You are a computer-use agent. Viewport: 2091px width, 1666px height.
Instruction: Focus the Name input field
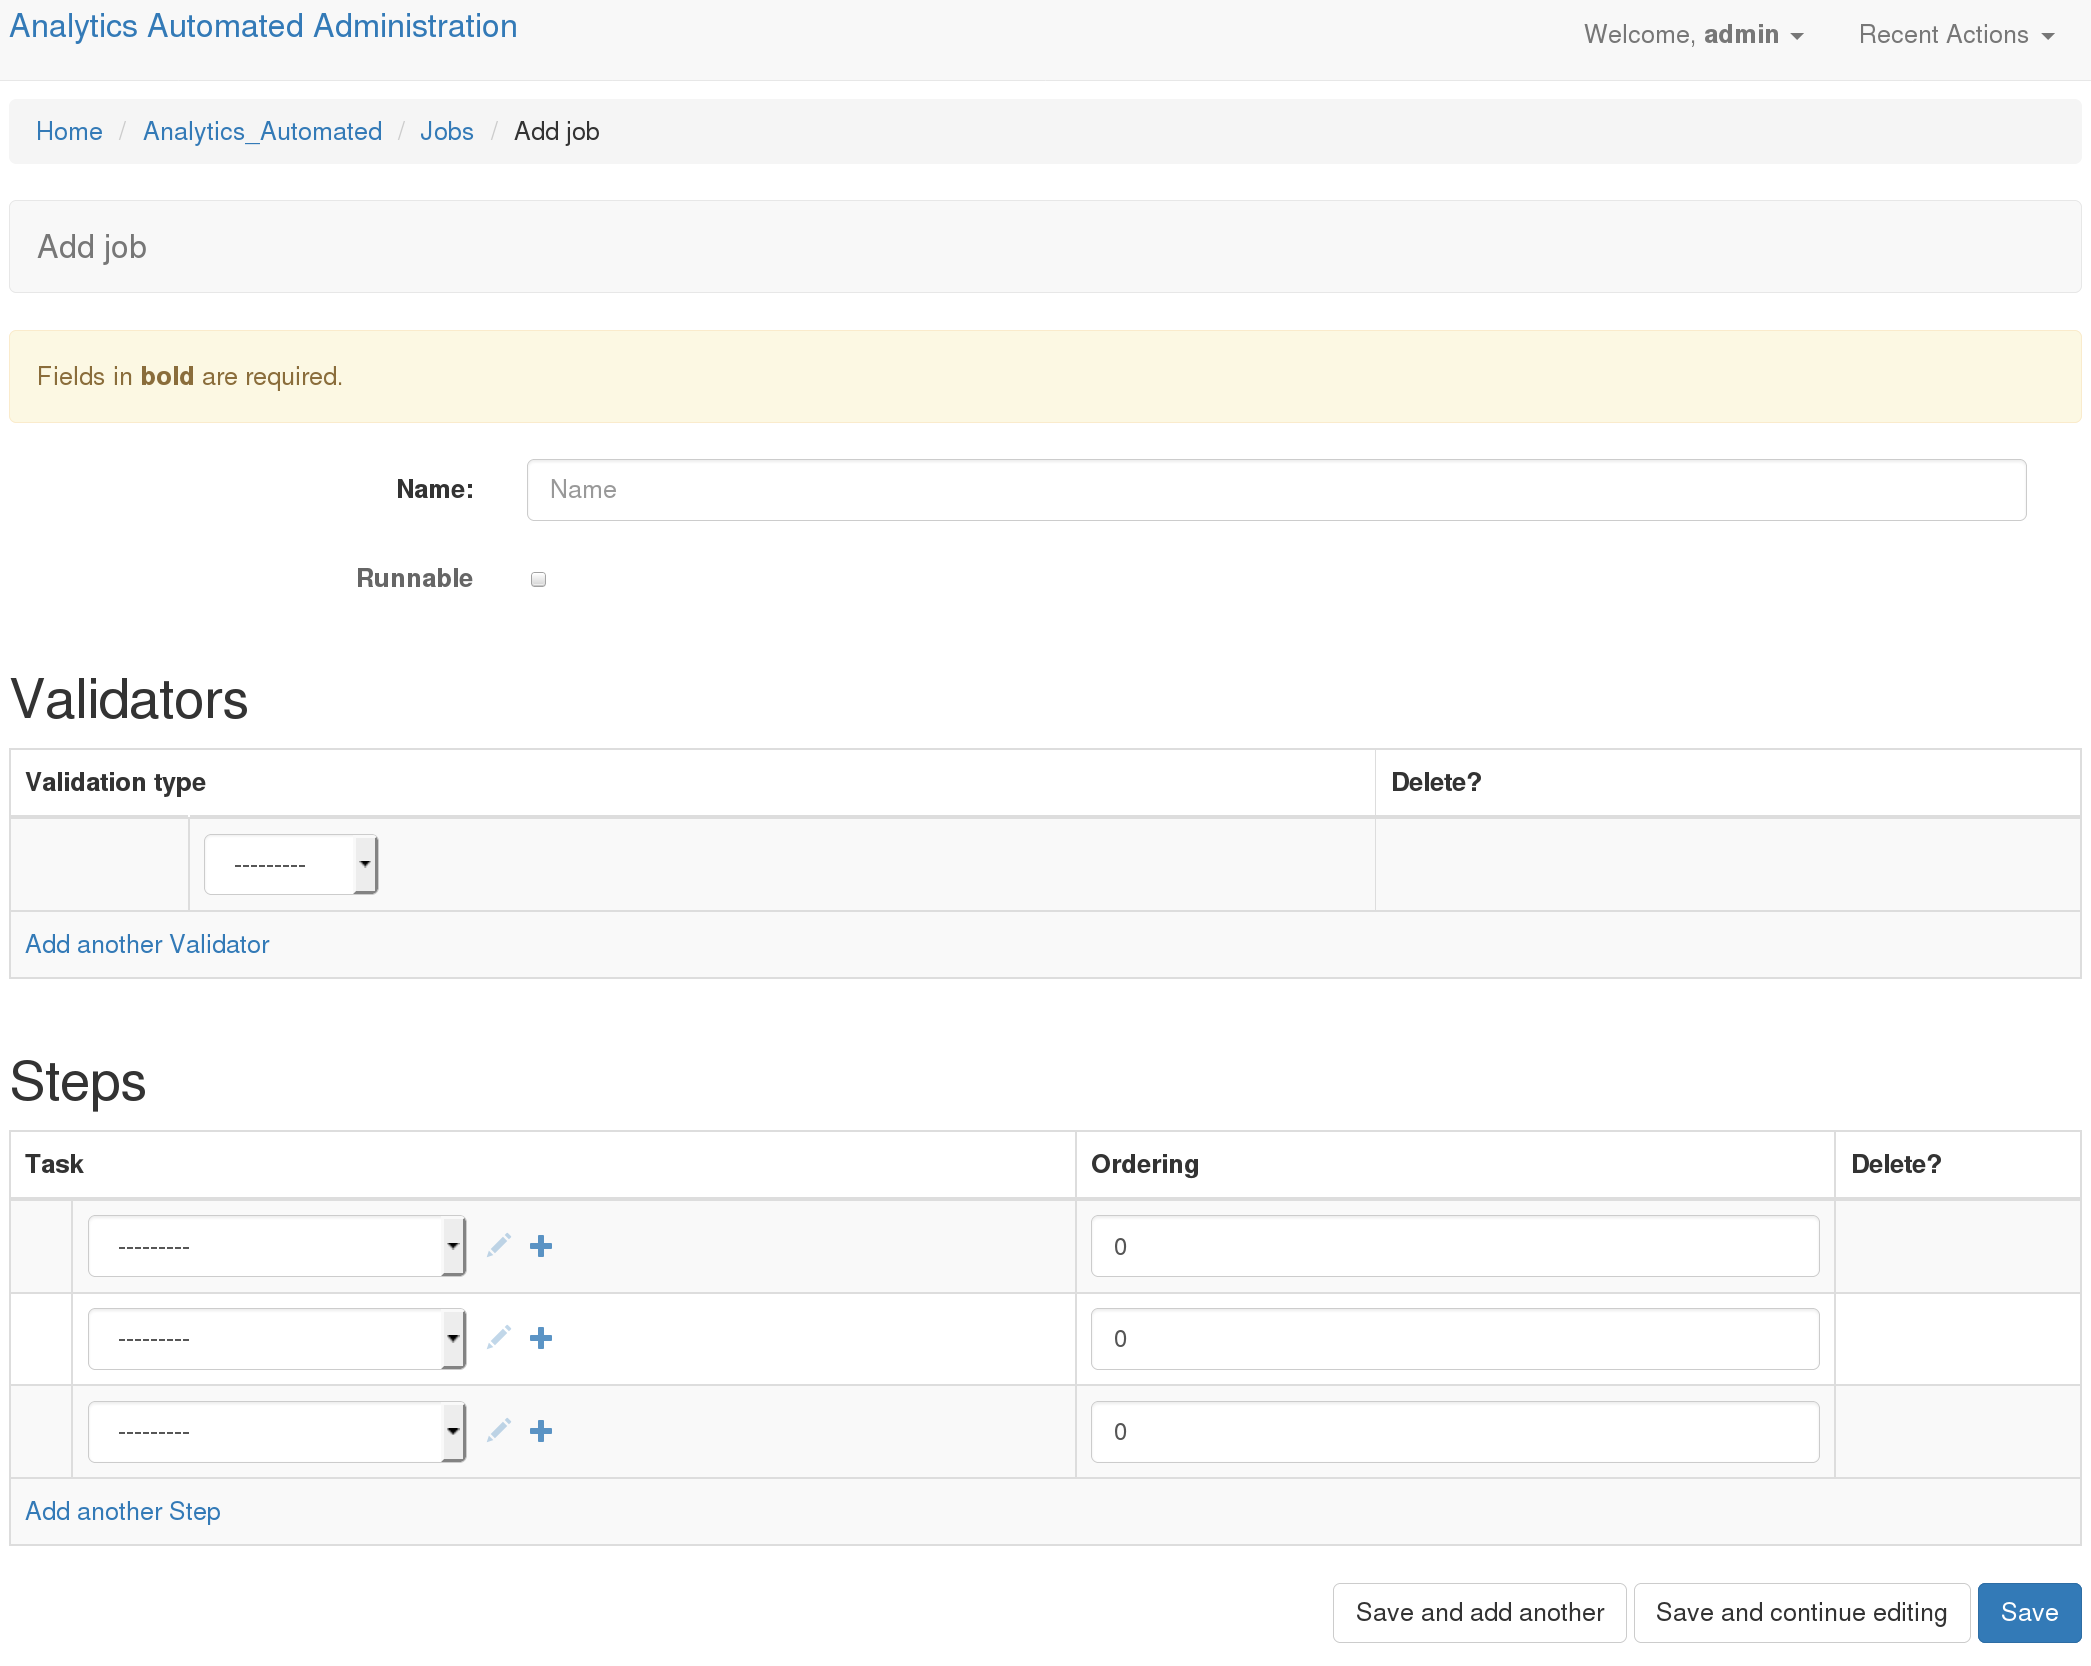(x=1276, y=490)
